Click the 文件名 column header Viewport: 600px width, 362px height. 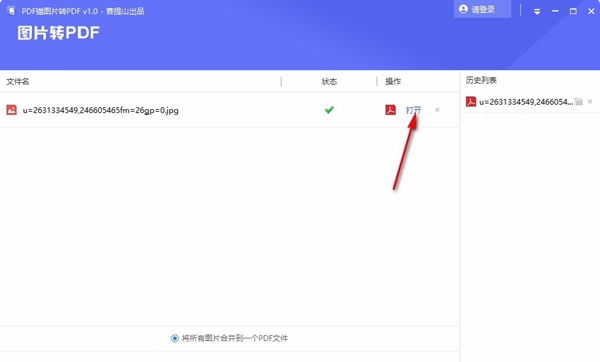click(x=18, y=82)
